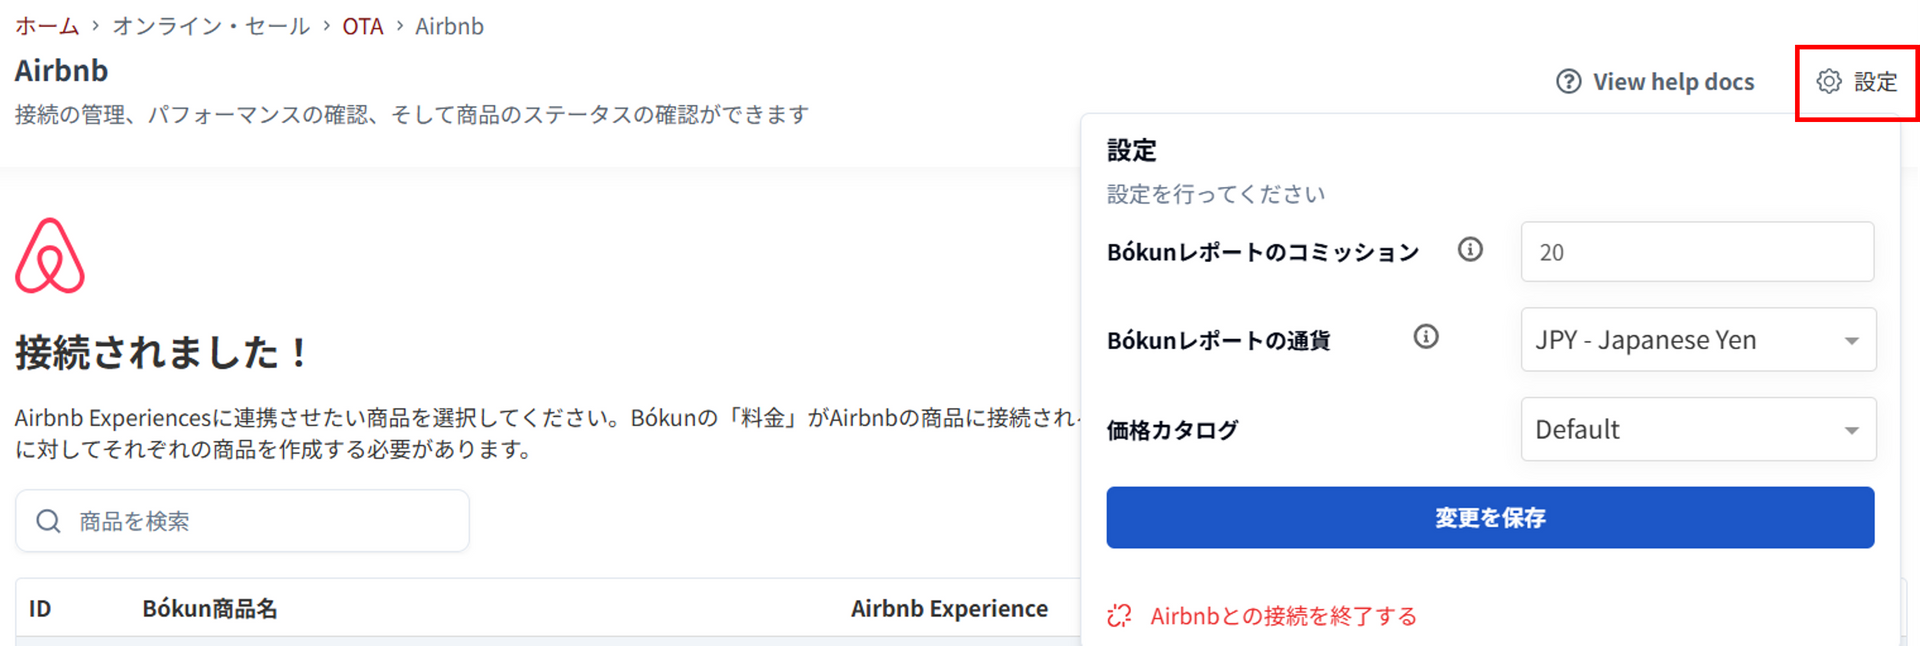Viewport: 1920px width, 646px height.
Task: Open the 価格カタログ Default dropdown
Action: [x=1696, y=430]
